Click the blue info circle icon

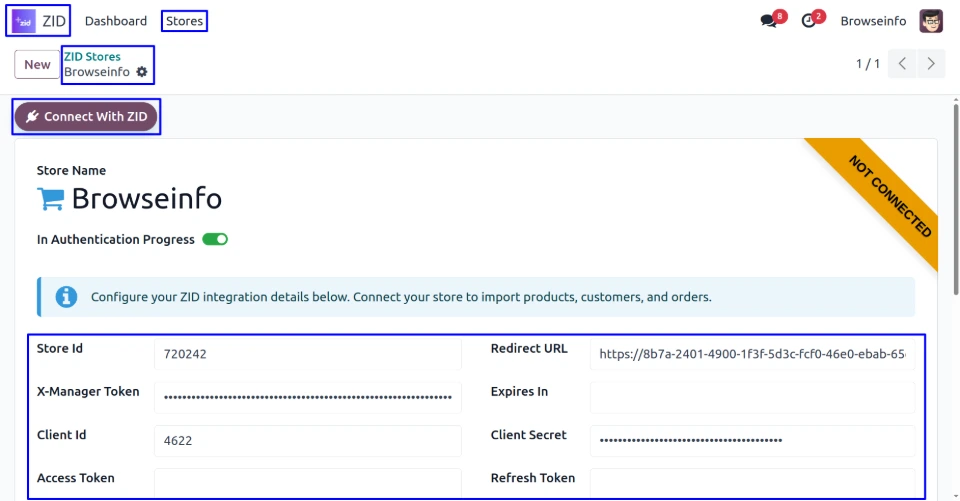[x=66, y=297]
